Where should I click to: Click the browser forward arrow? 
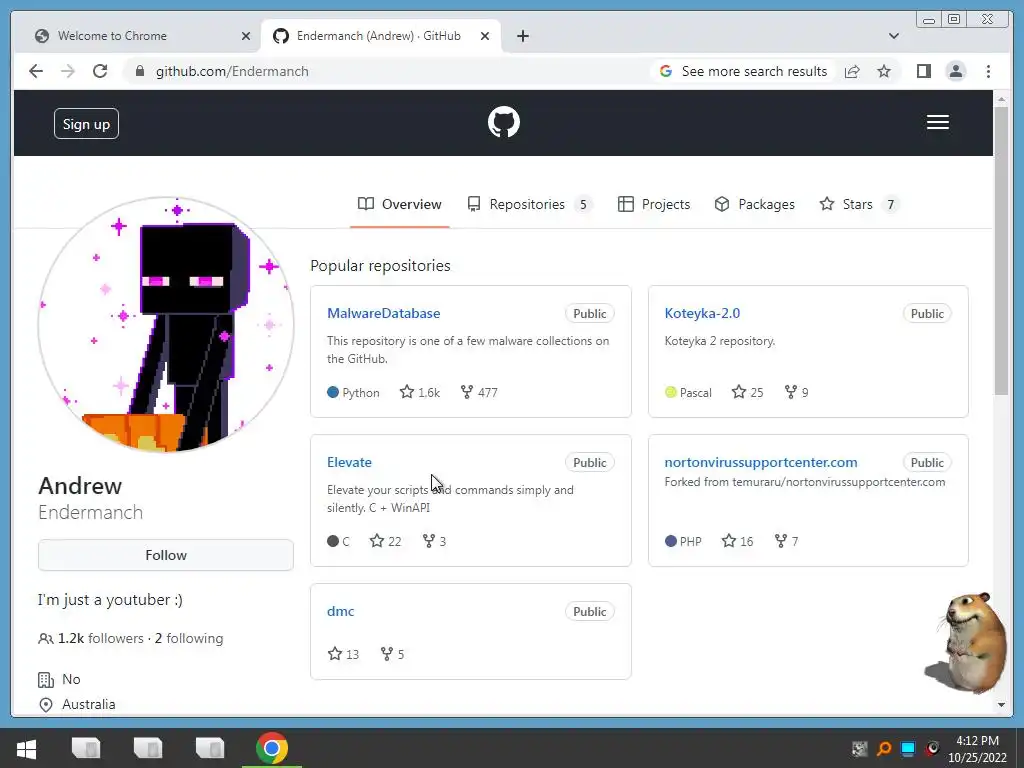pos(68,71)
